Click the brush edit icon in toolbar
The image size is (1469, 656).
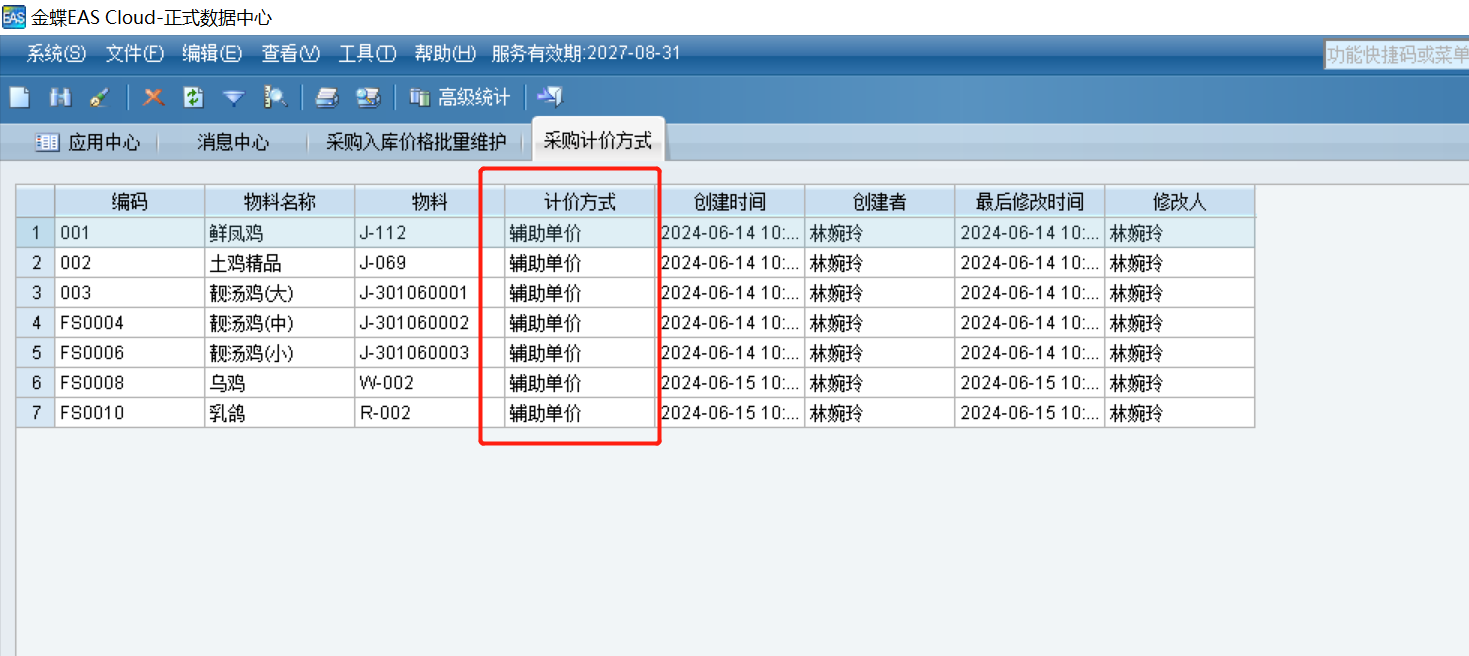pos(98,97)
